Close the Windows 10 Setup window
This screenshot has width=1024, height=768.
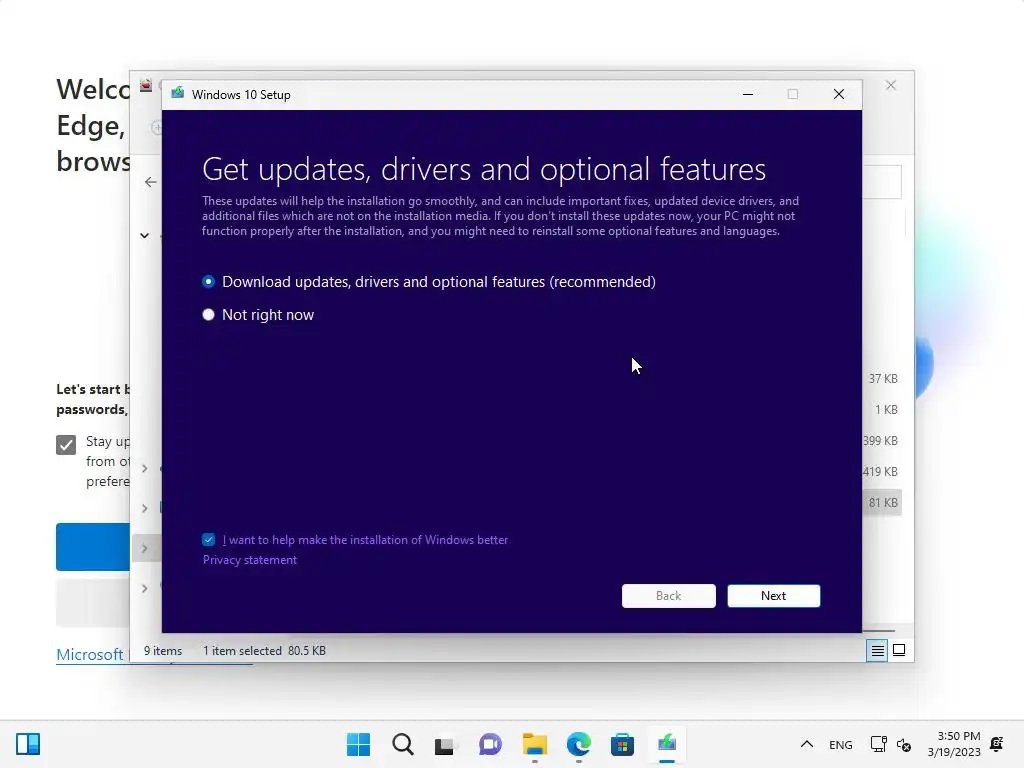[x=839, y=94]
